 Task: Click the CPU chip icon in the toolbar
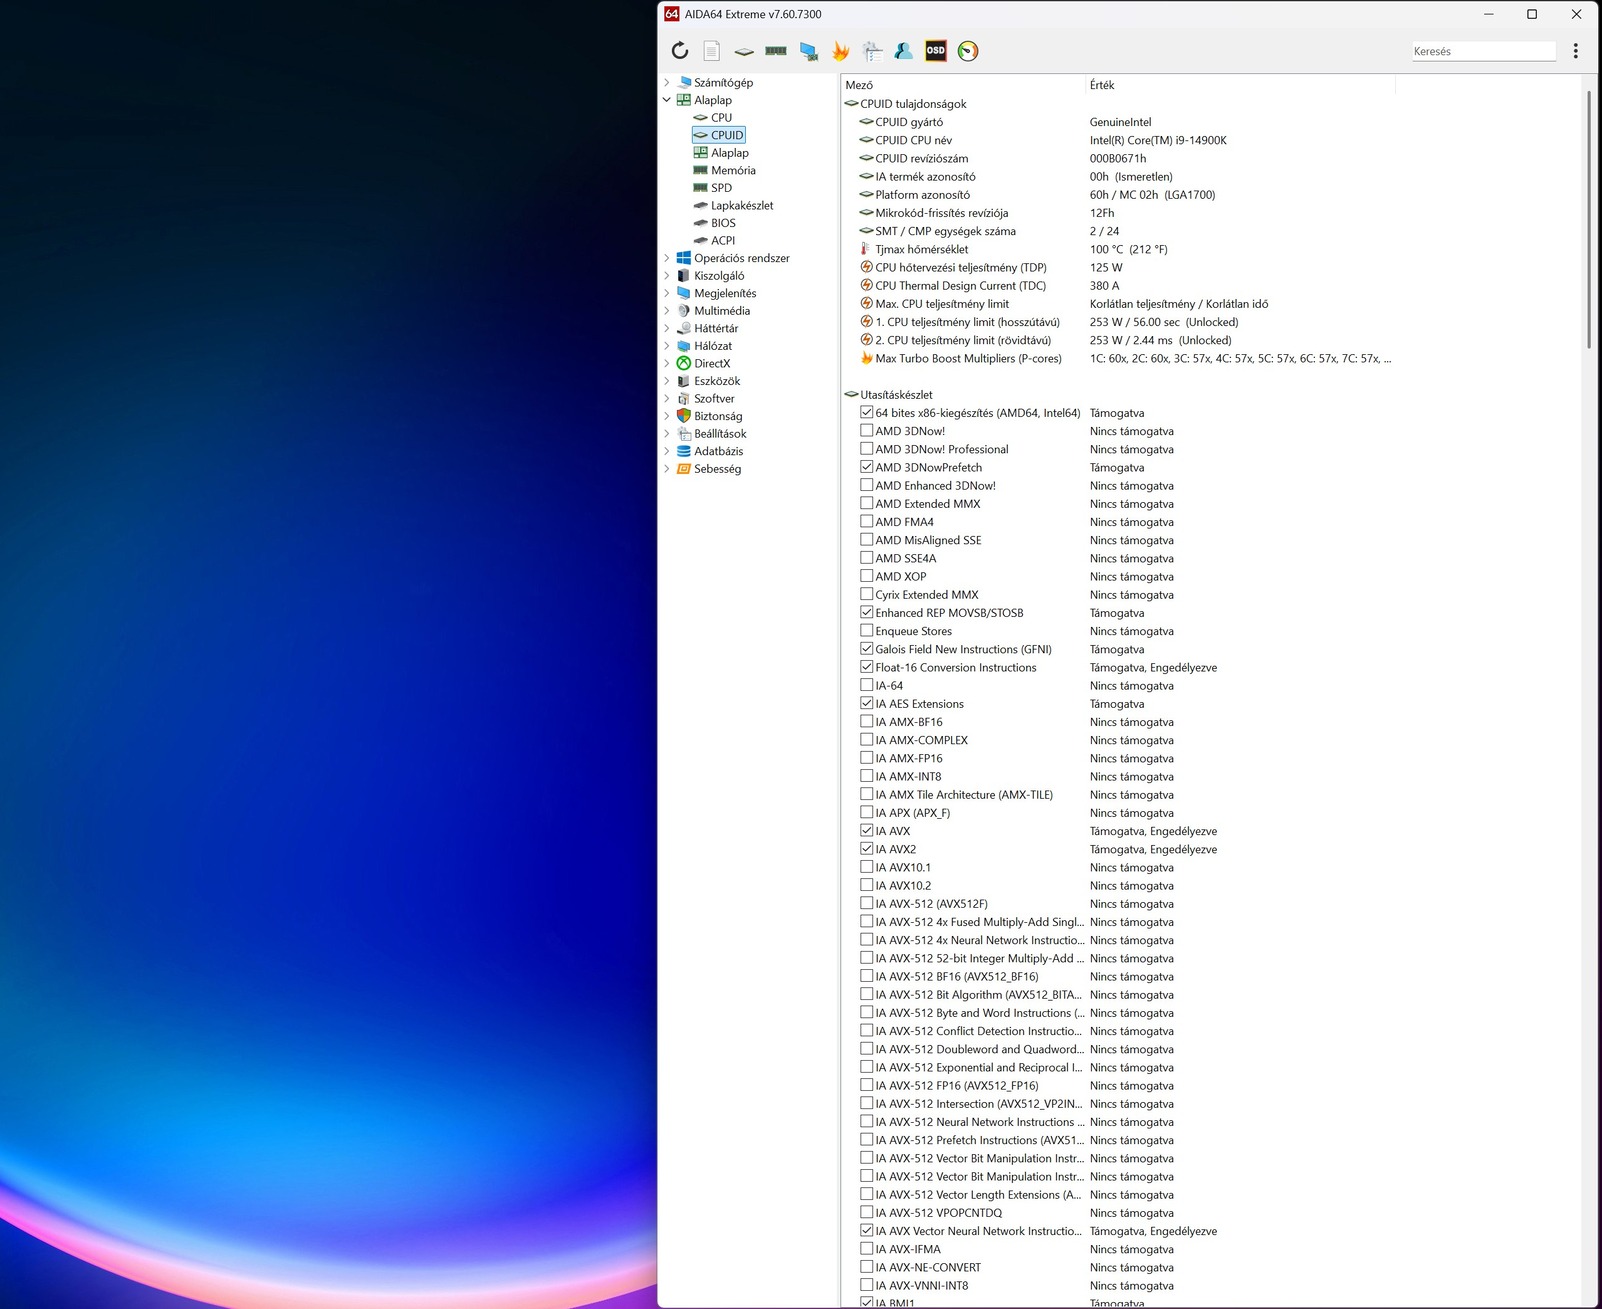click(744, 51)
